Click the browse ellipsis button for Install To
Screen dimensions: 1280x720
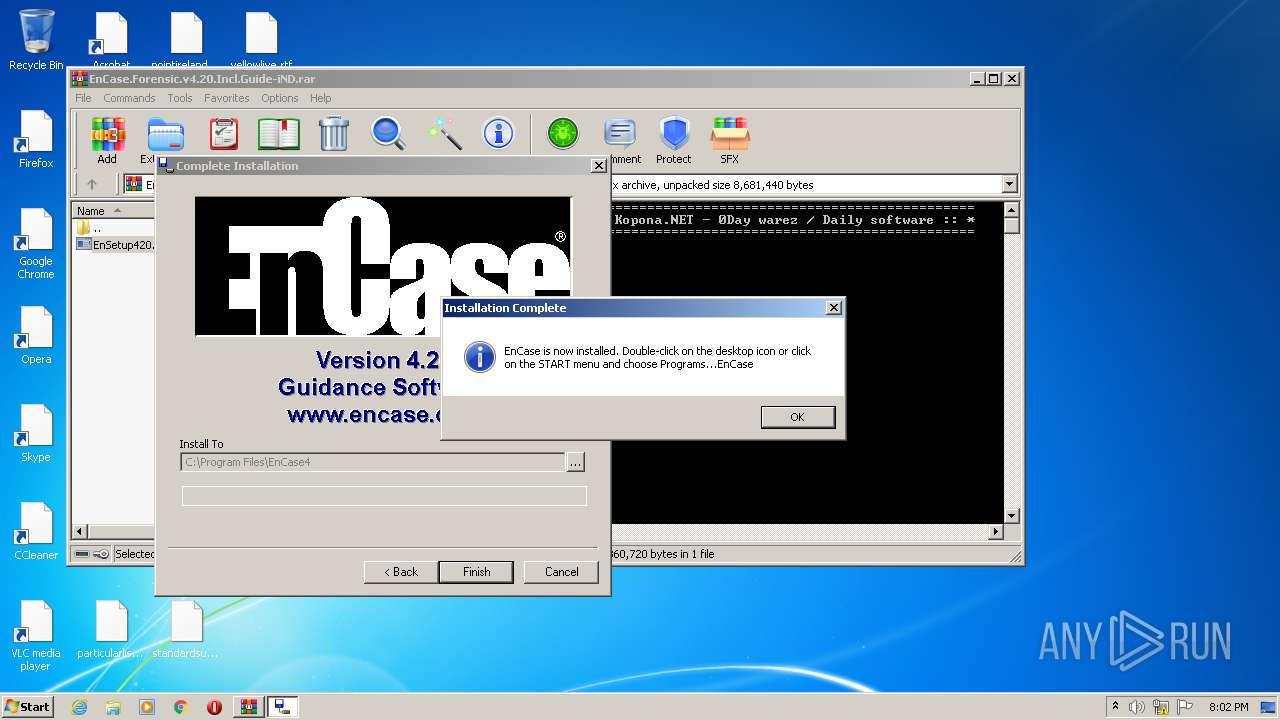pyautogui.click(x=575, y=462)
